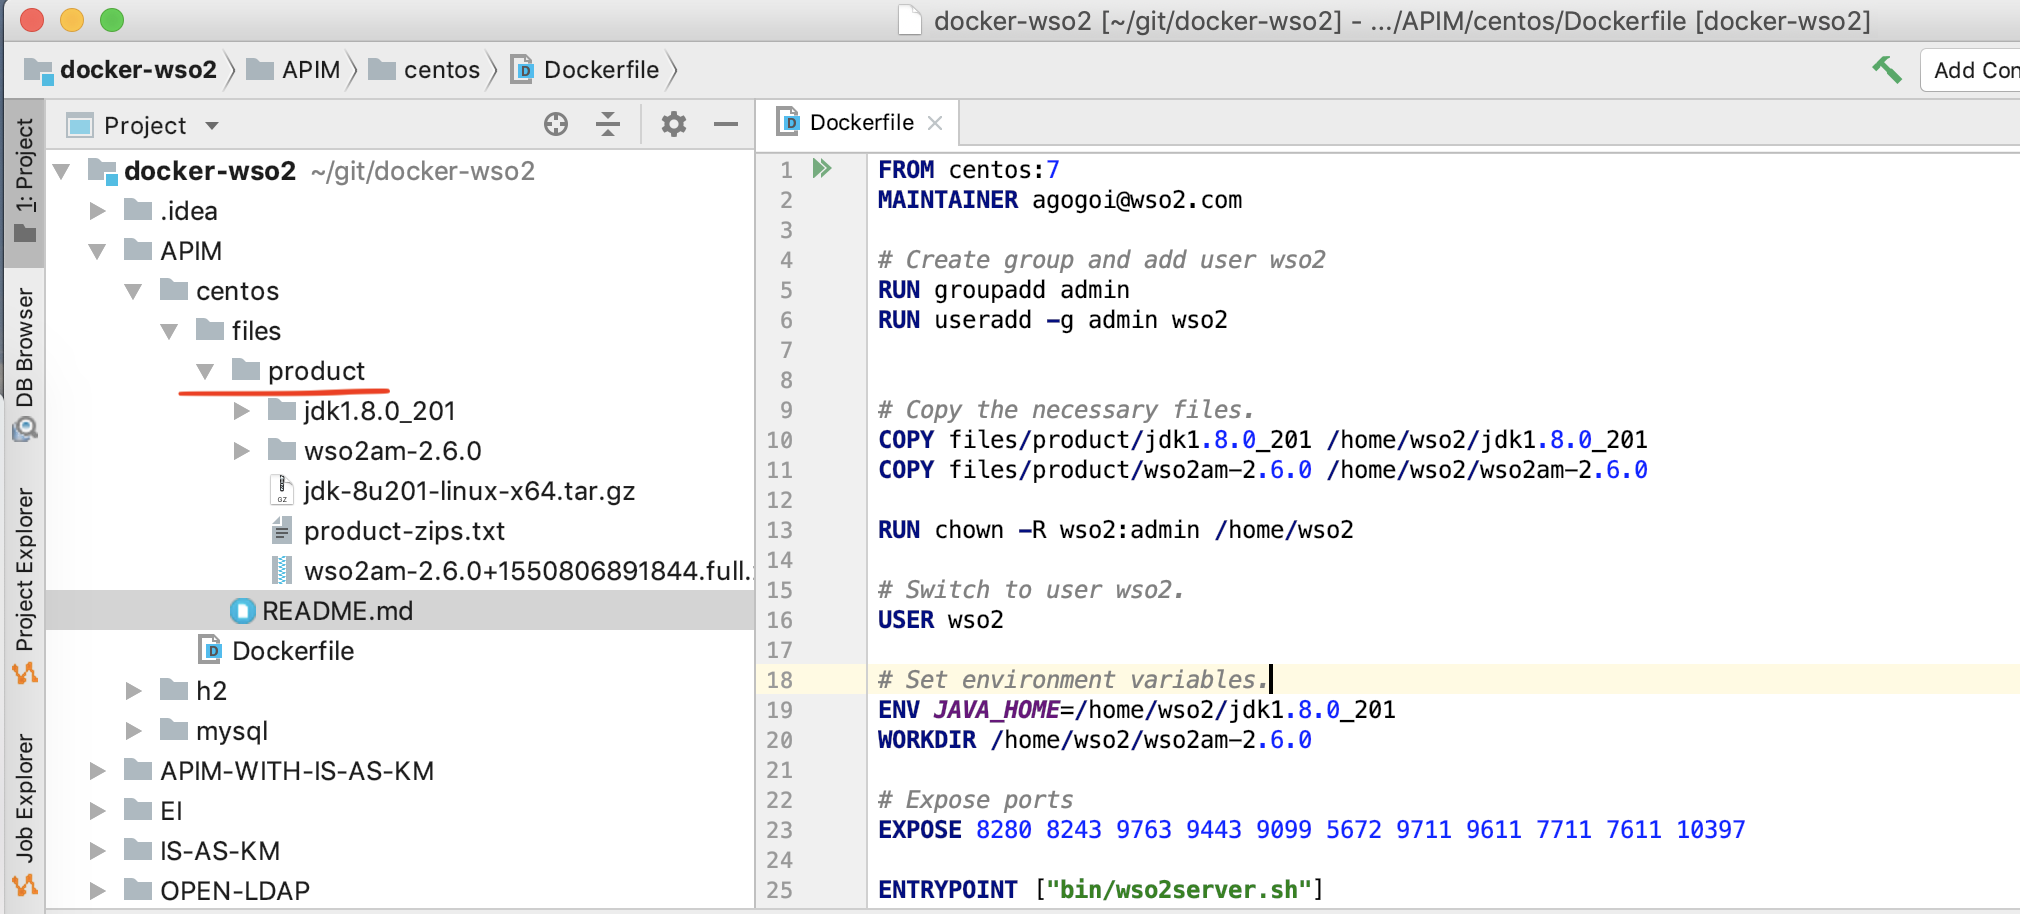
Task: Click the ENV JAVA_HOME line
Action: click(1137, 710)
